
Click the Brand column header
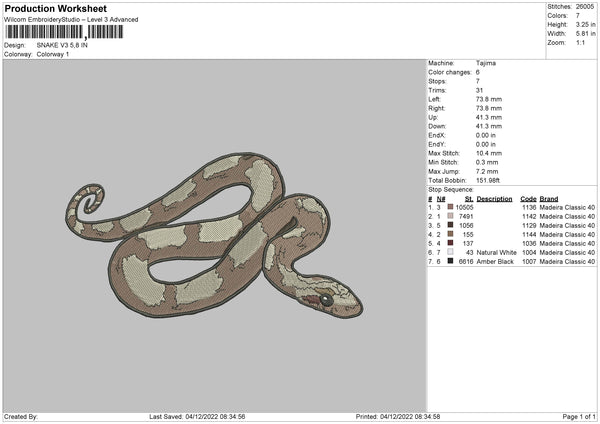click(x=550, y=198)
